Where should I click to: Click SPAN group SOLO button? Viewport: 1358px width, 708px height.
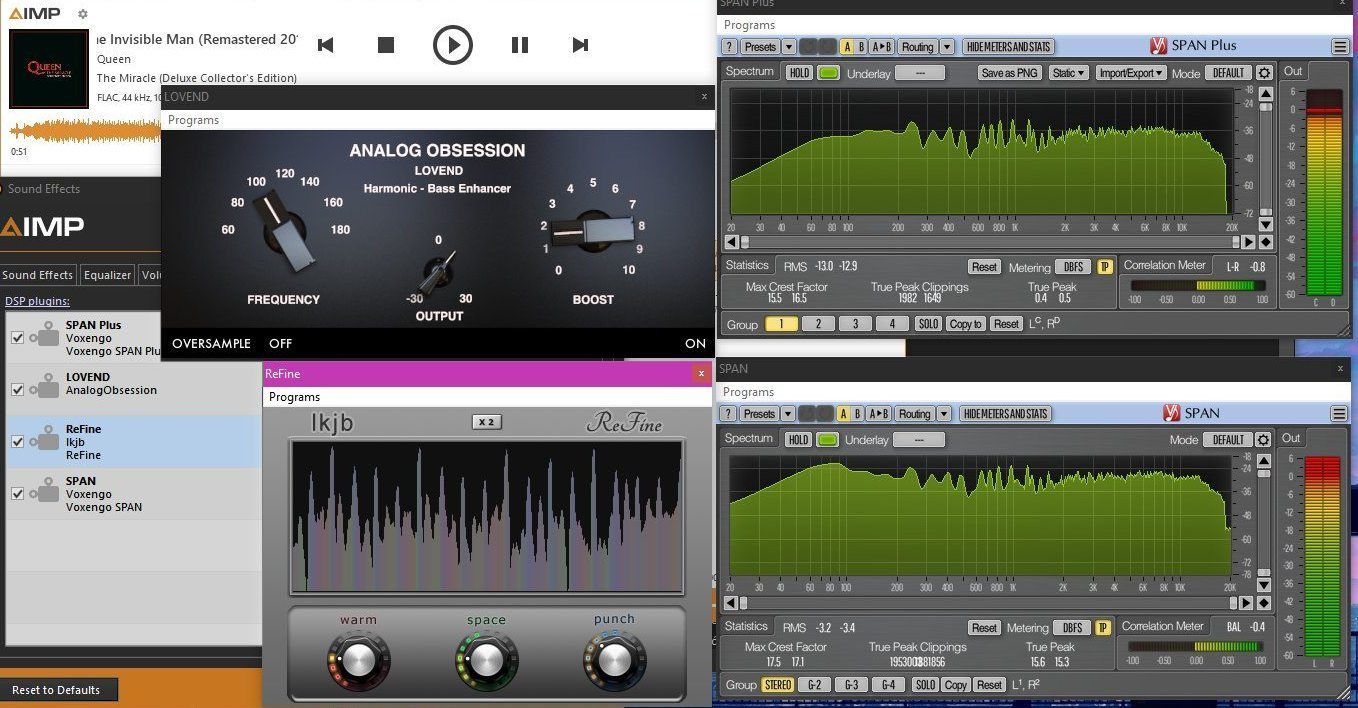[925, 685]
